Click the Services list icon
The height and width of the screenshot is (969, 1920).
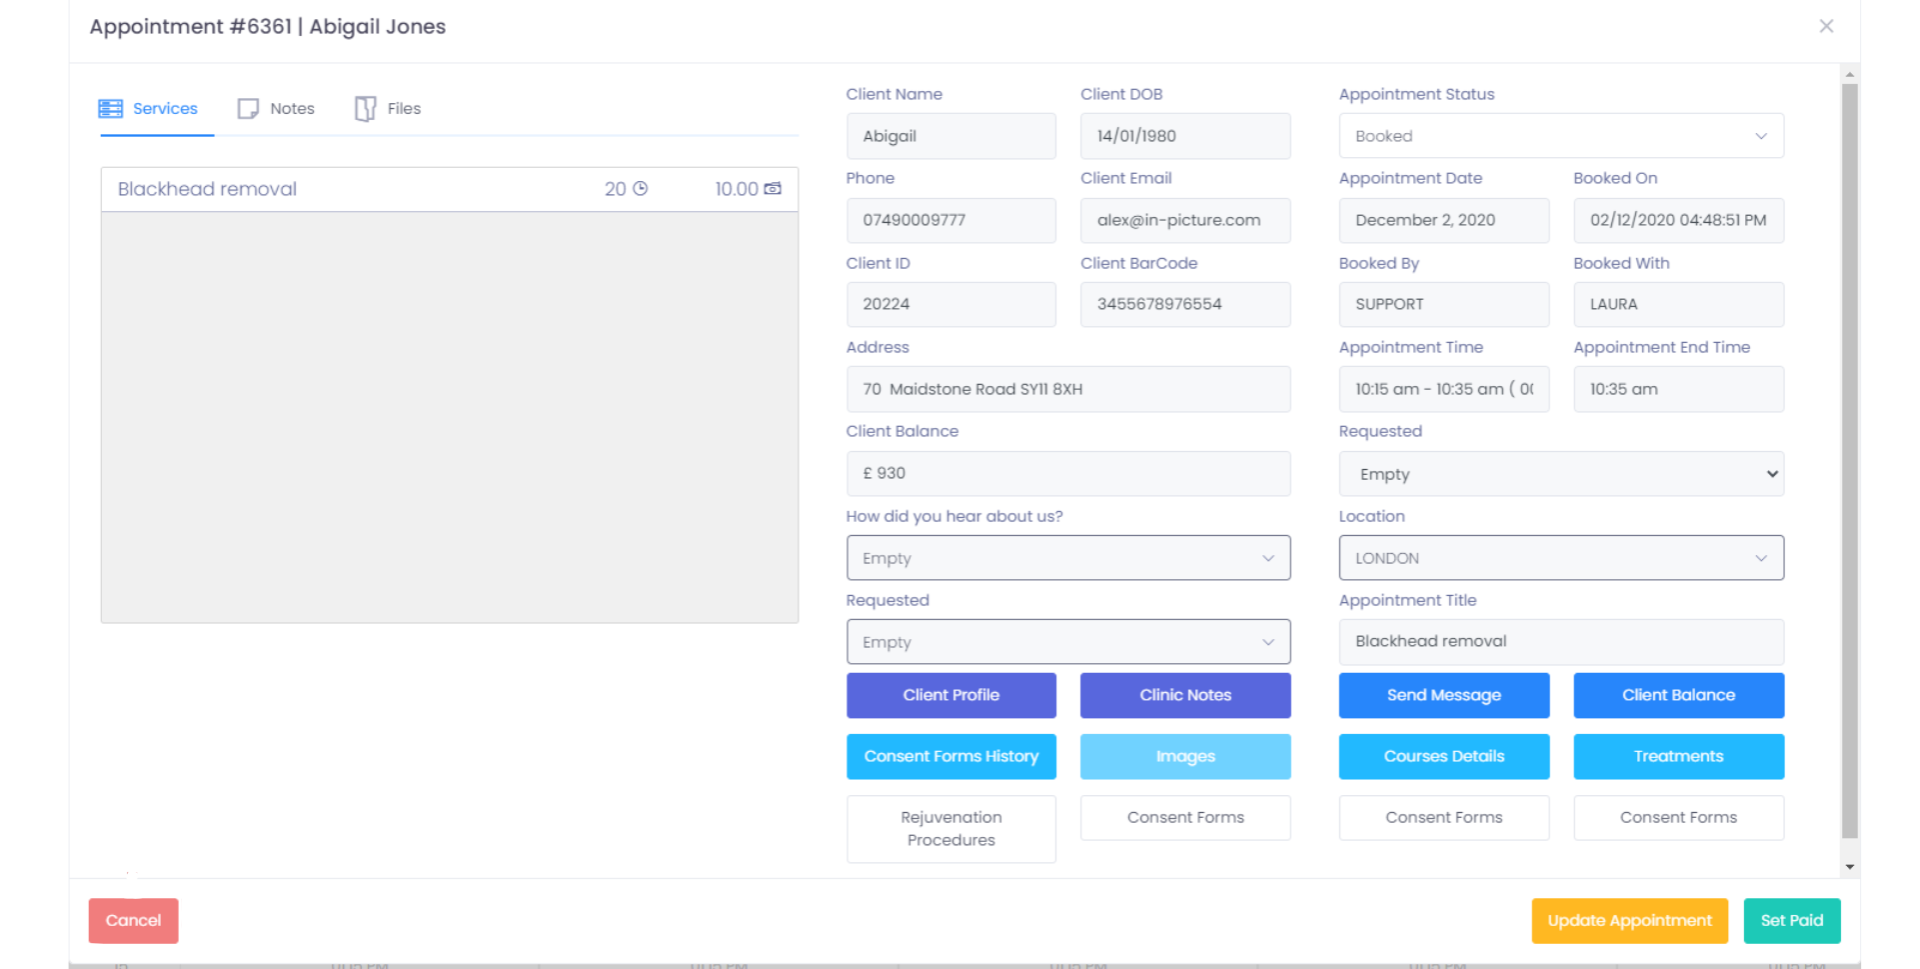click(110, 108)
